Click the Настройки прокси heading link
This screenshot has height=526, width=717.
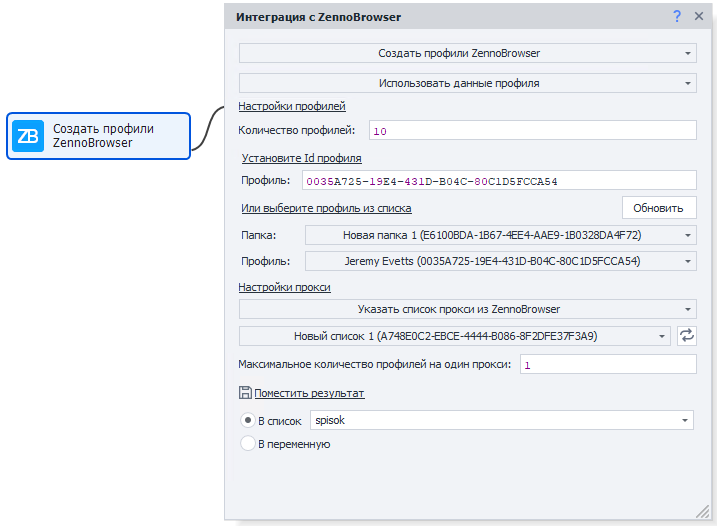pyautogui.click(x=284, y=287)
